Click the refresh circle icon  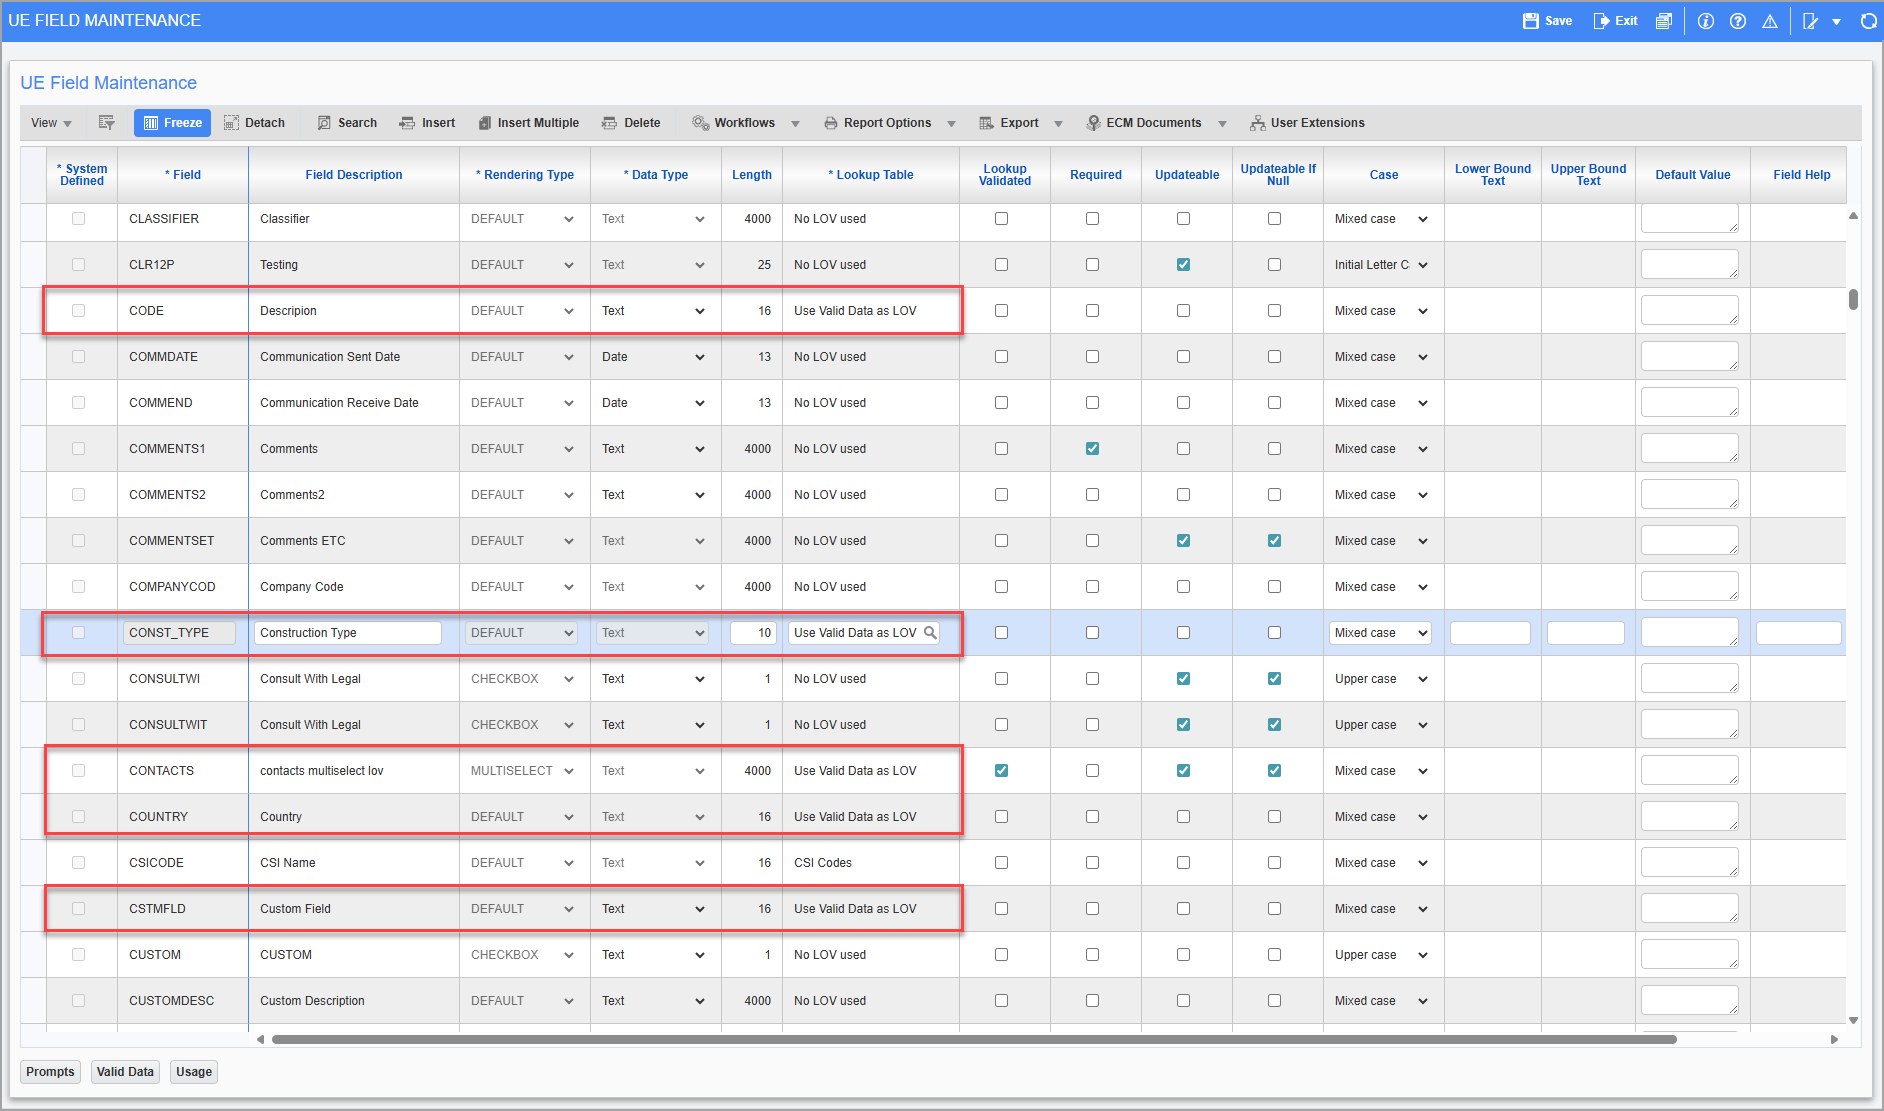(1868, 21)
